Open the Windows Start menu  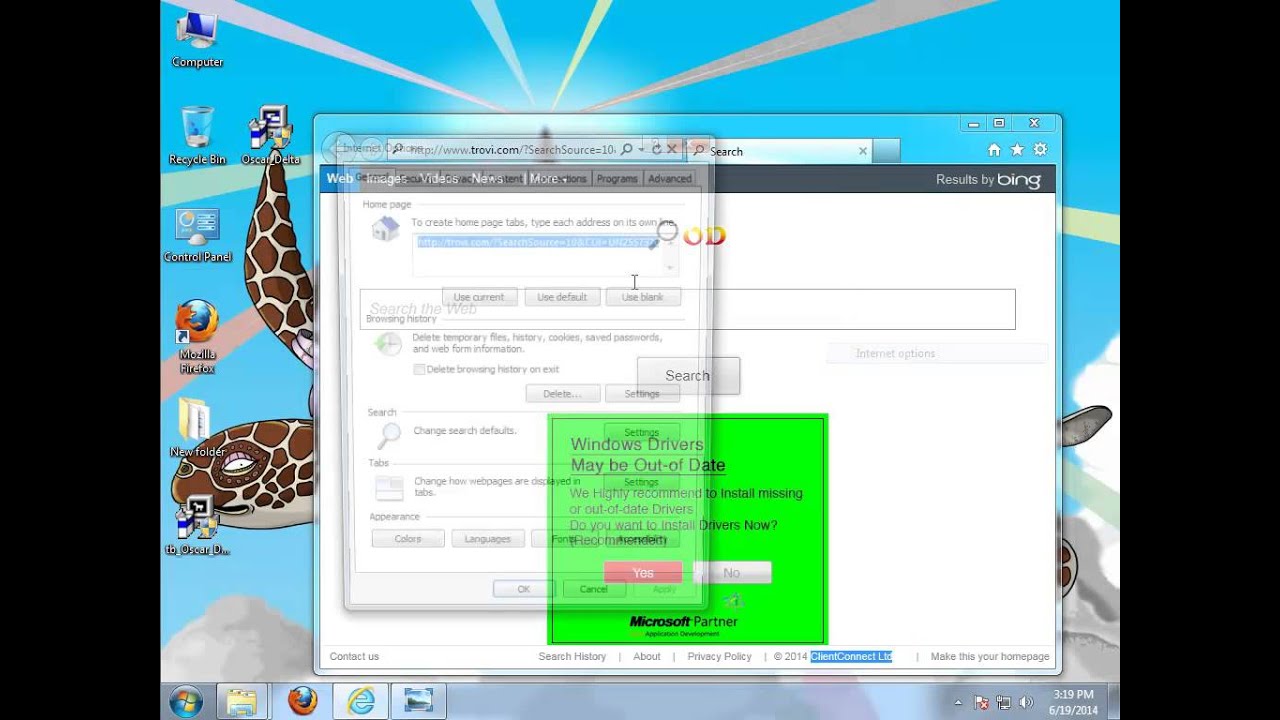coord(185,701)
